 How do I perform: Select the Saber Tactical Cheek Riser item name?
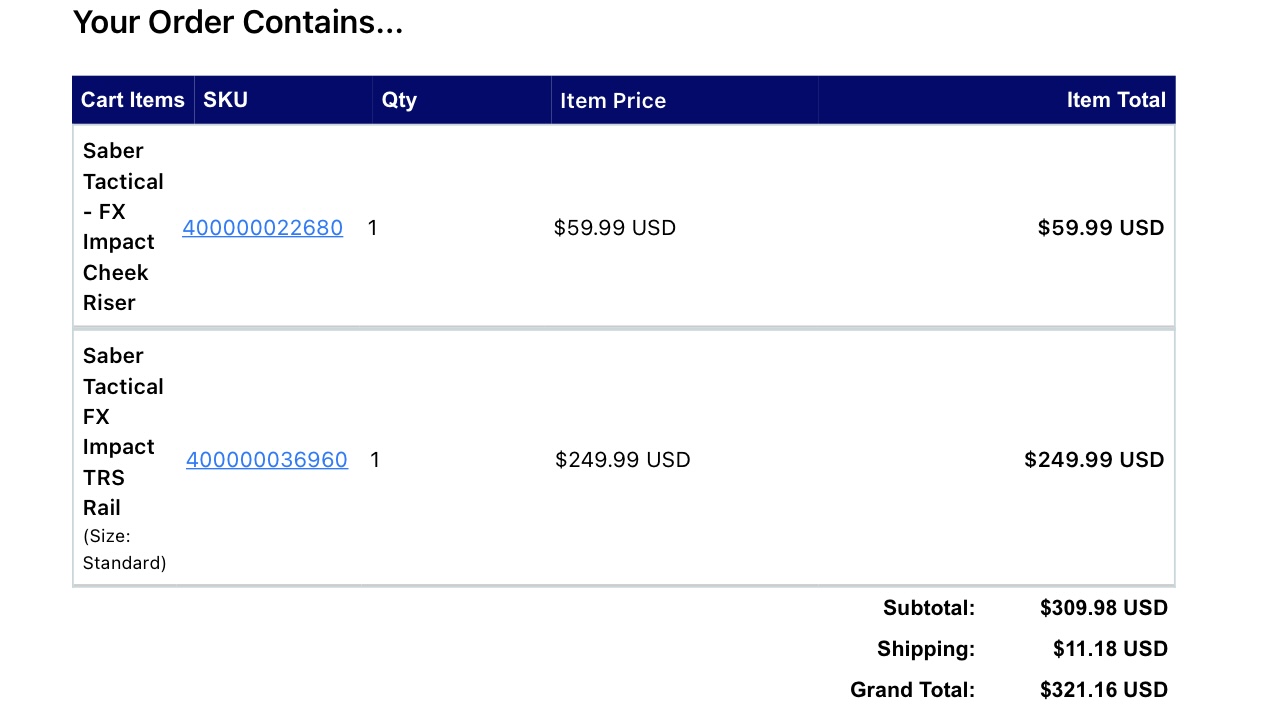coord(123,227)
